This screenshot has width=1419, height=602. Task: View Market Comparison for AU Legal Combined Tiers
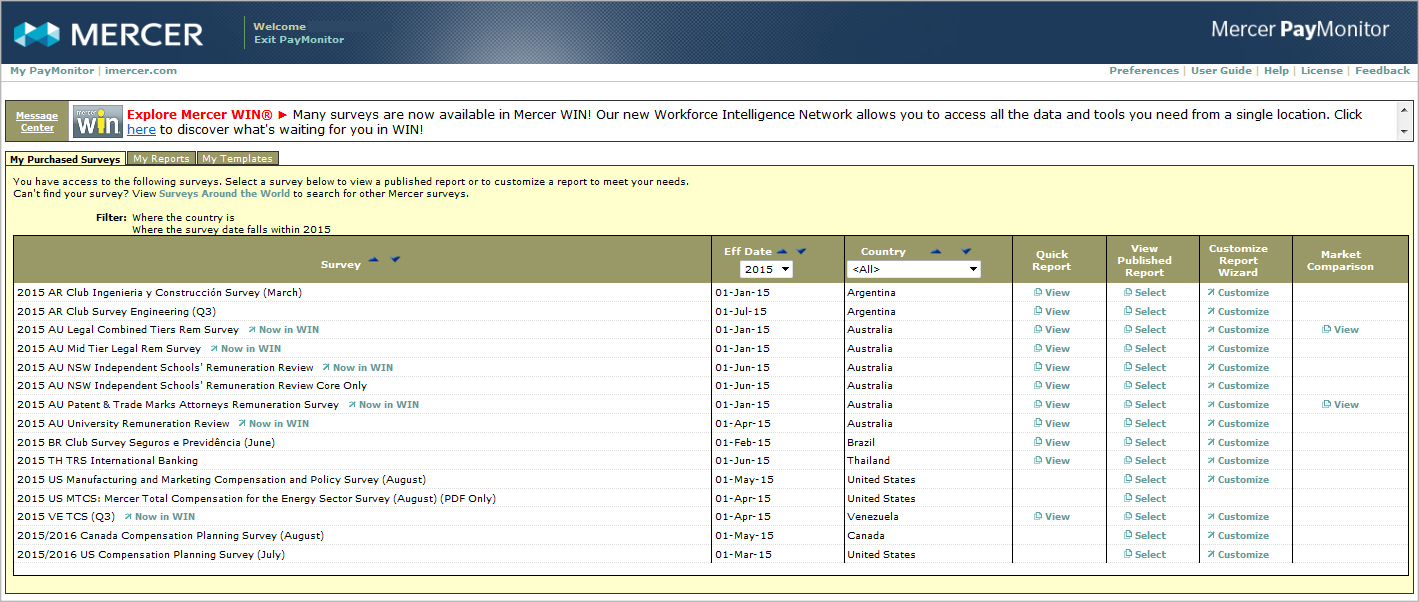click(x=1341, y=330)
